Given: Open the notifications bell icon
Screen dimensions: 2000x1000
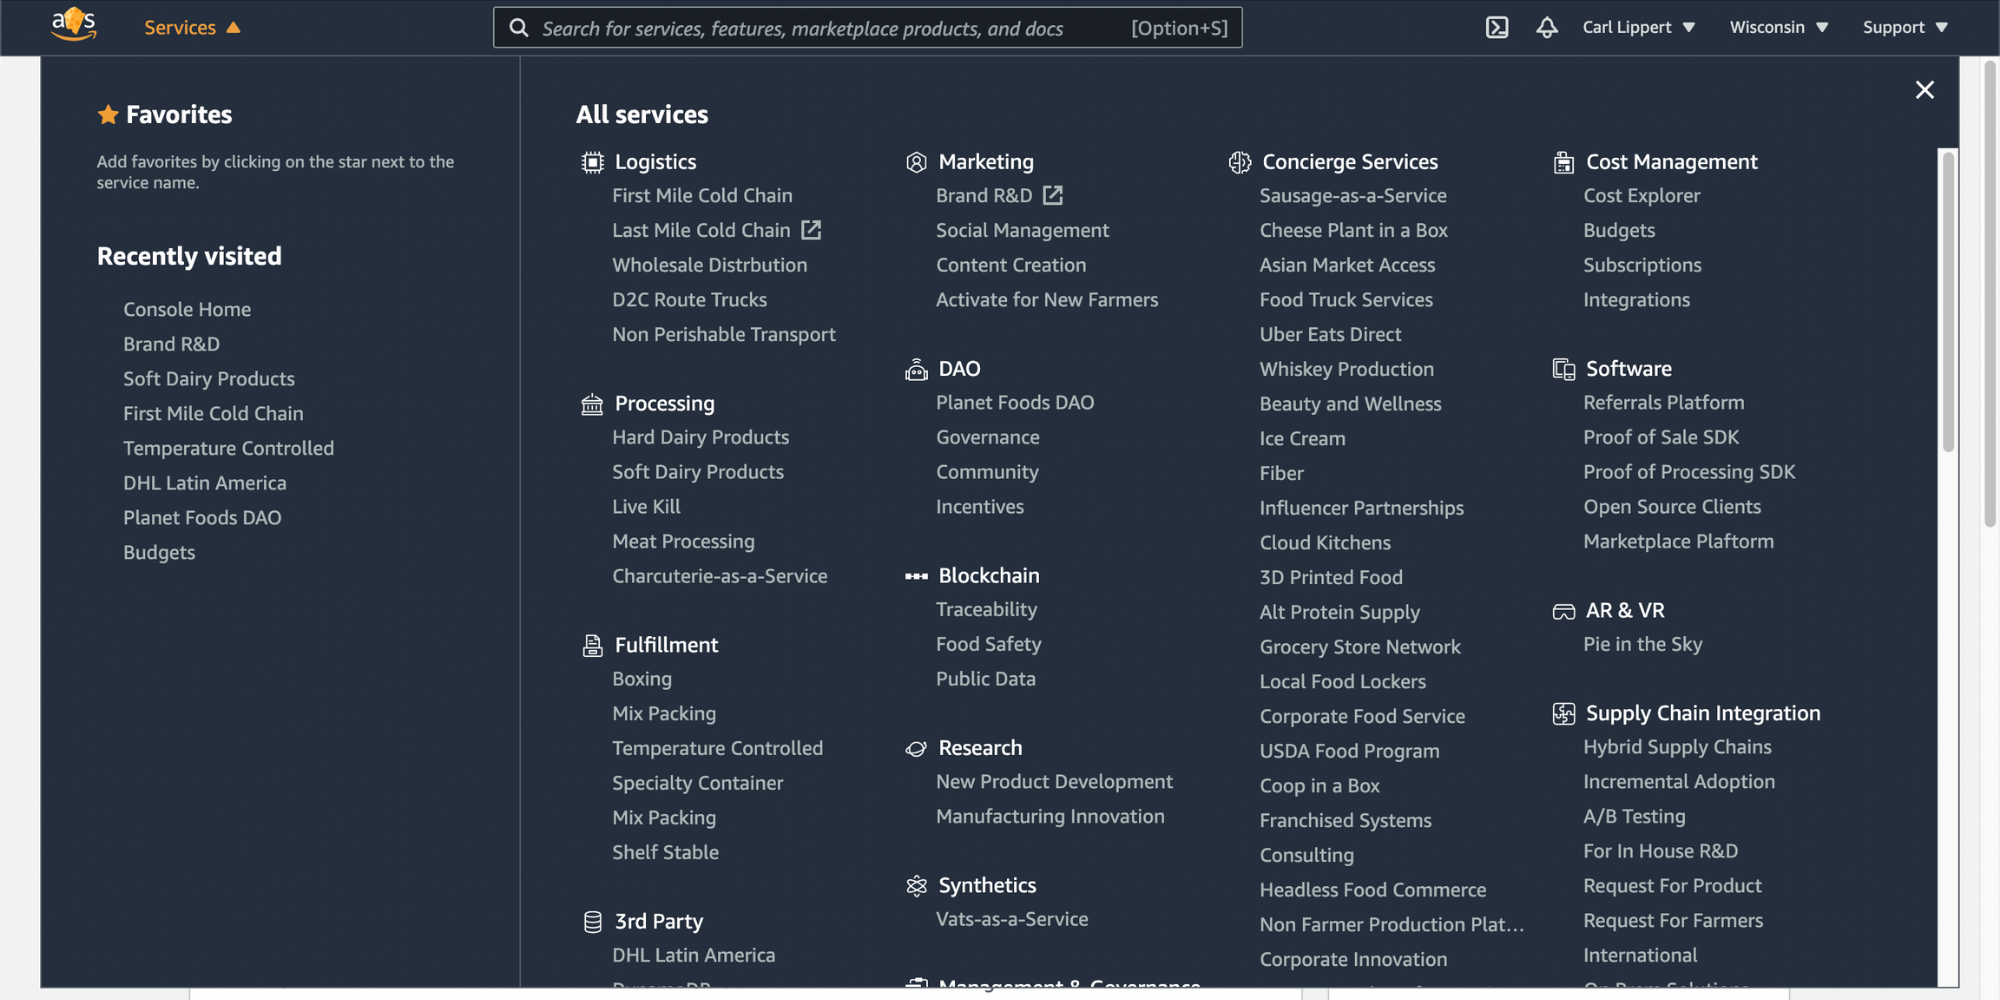Looking at the screenshot, I should [1546, 27].
